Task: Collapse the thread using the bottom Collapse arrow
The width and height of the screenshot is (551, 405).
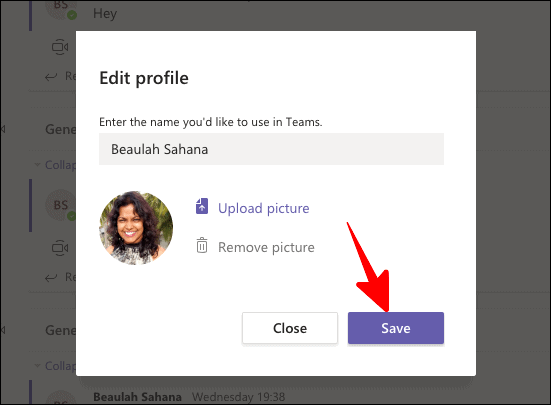Action: 37,365
